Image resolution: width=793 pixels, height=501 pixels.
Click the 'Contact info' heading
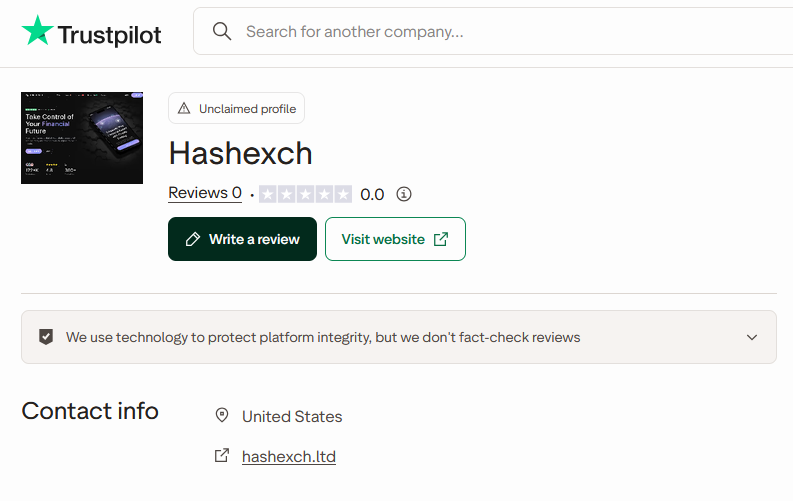pyautogui.click(x=90, y=411)
